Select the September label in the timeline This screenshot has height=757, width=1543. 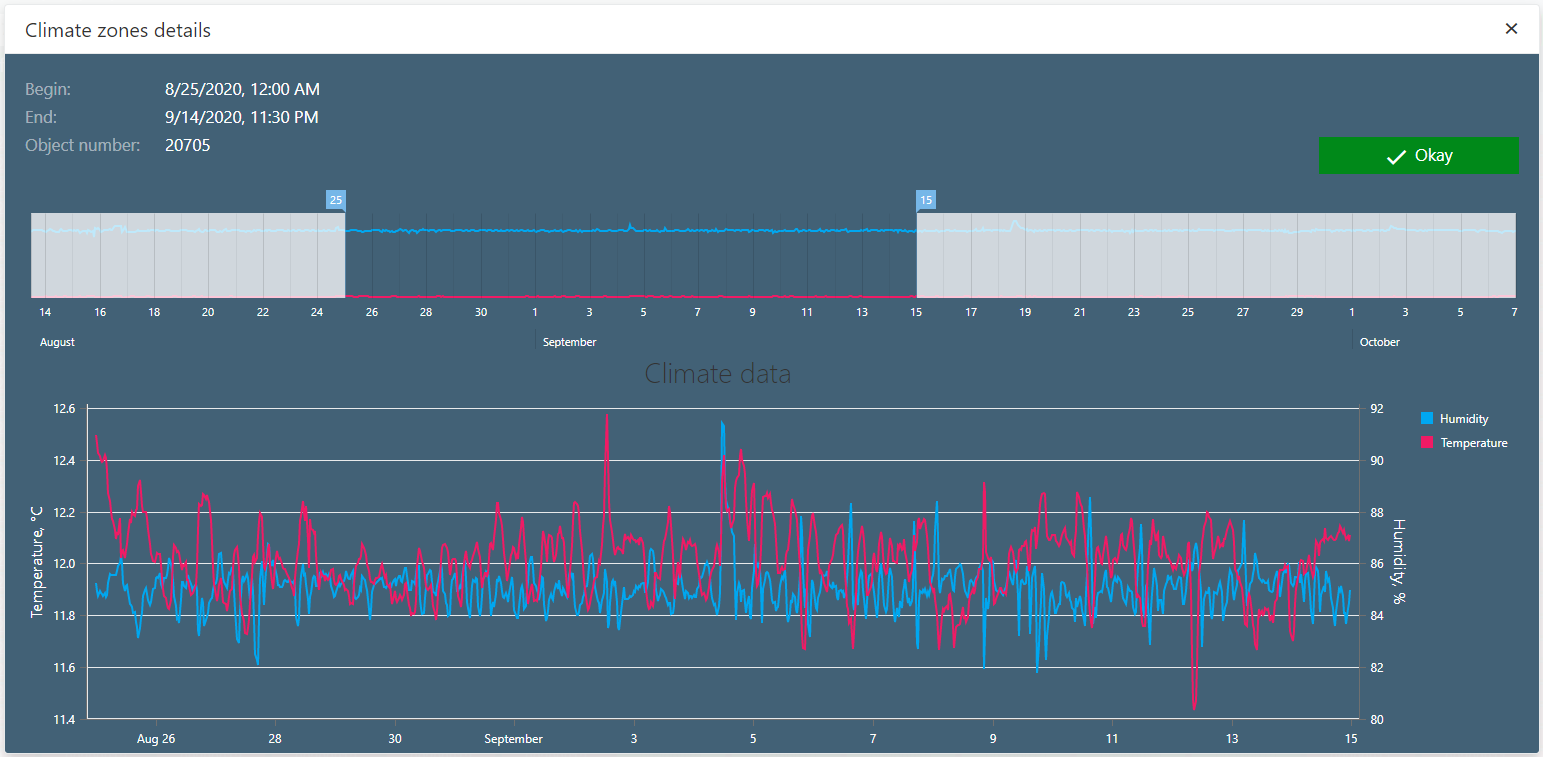coord(568,341)
